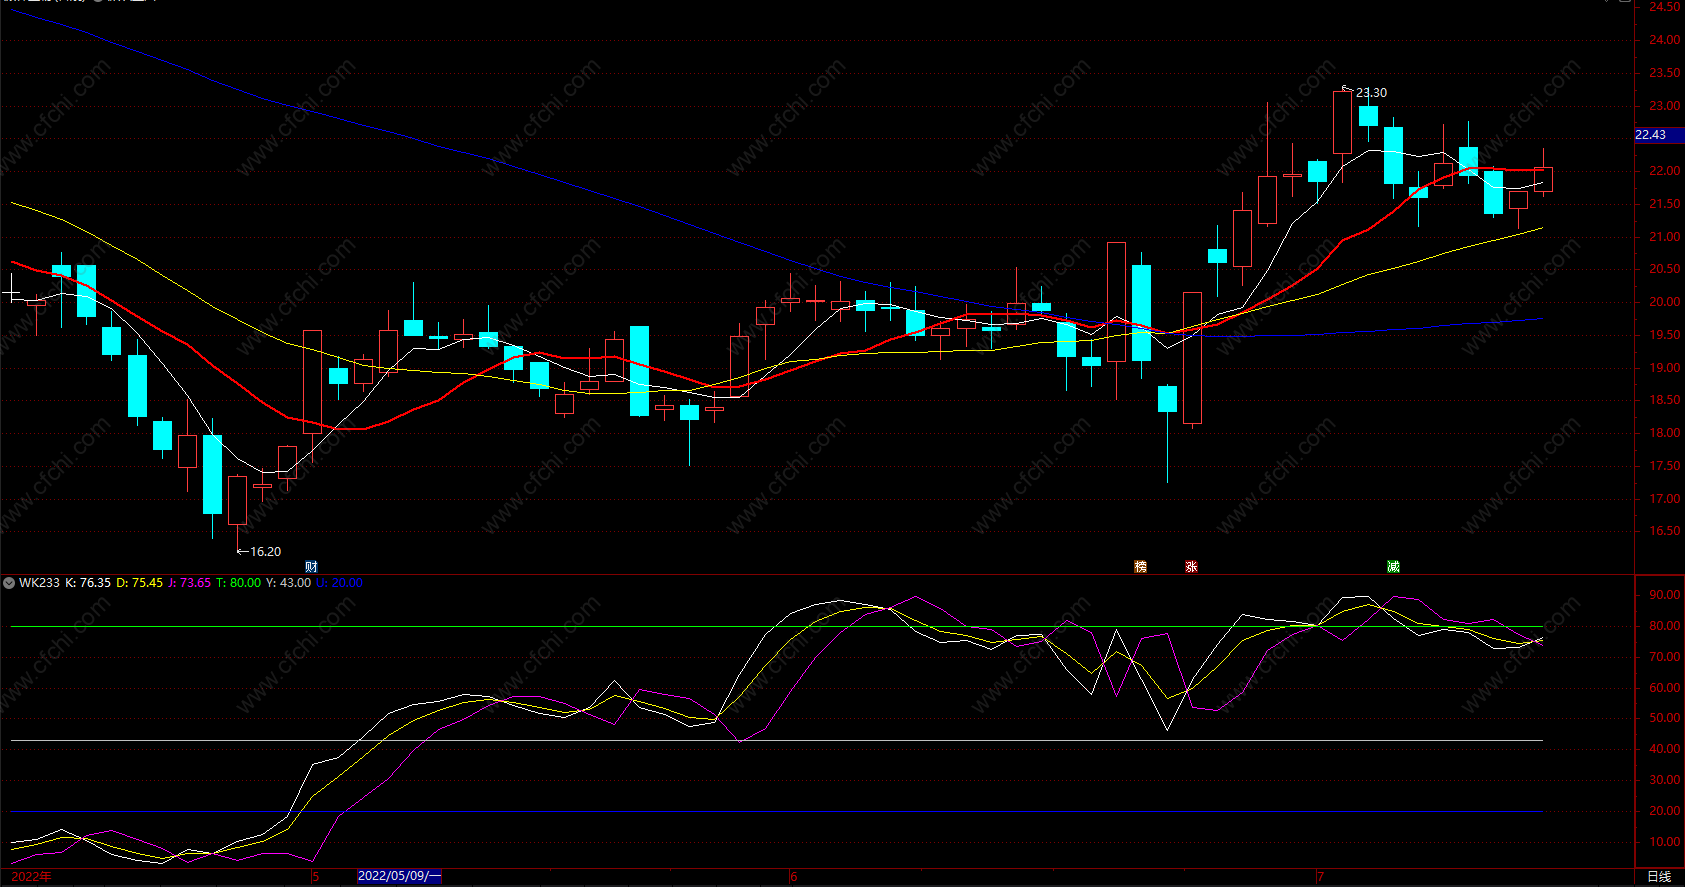This screenshot has width=1685, height=887.
Task: Click the T: 80.00 indicator value
Action: pos(238,583)
